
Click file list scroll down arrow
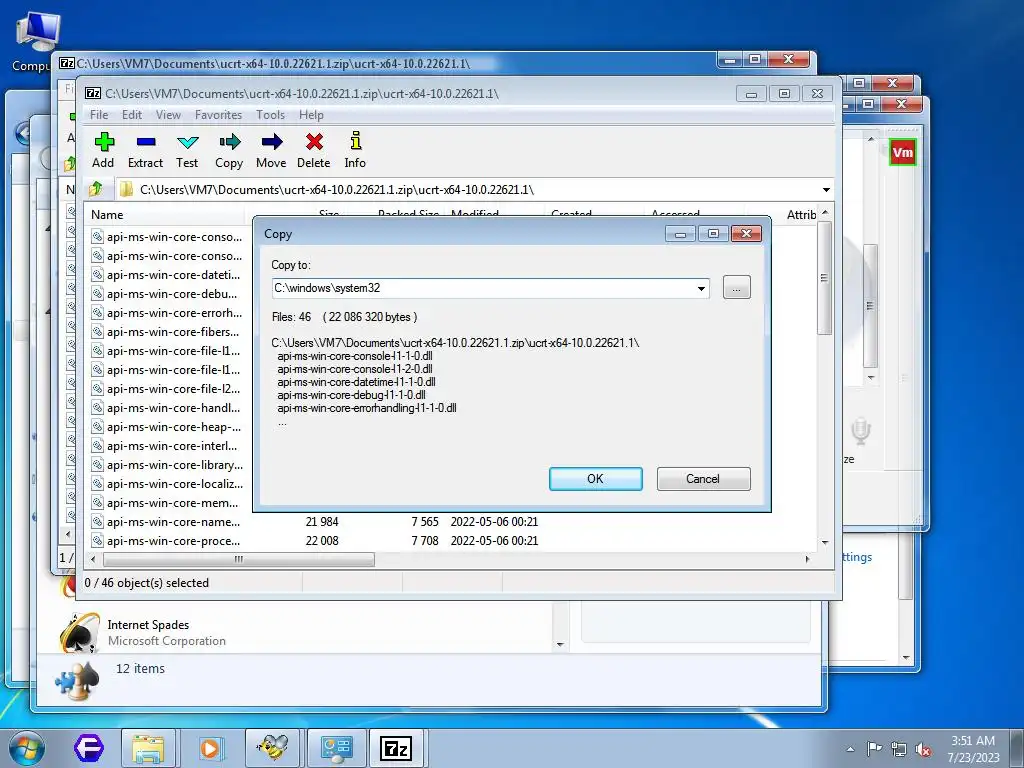[x=825, y=542]
